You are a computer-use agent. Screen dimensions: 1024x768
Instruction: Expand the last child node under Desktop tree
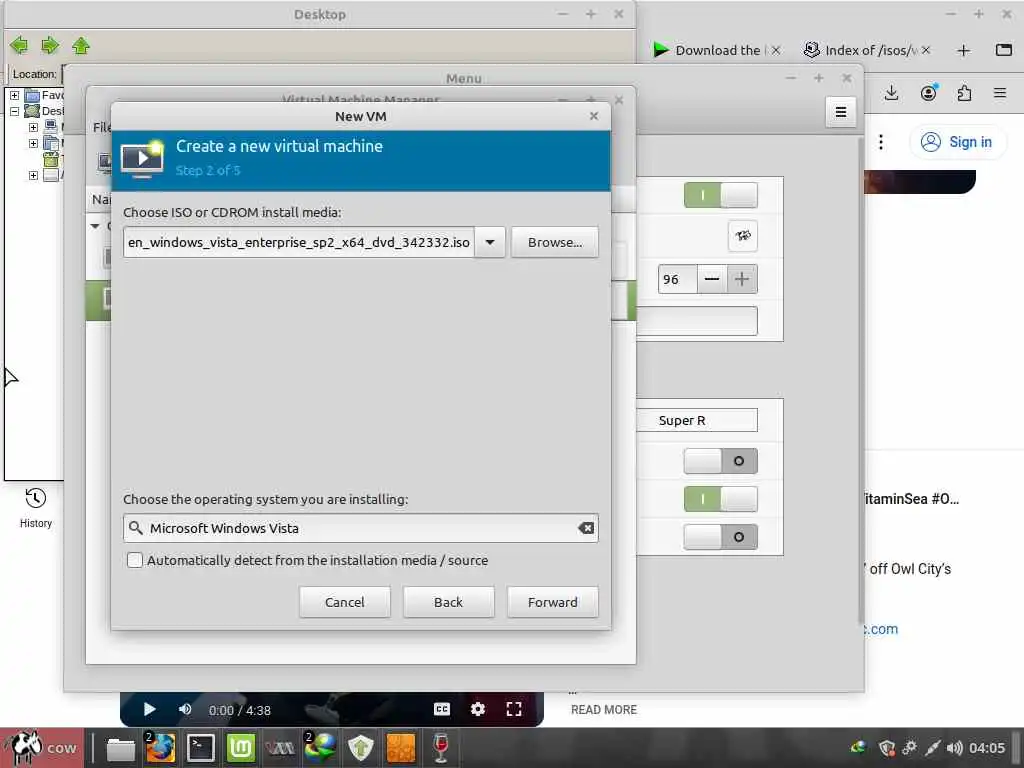[x=33, y=175]
